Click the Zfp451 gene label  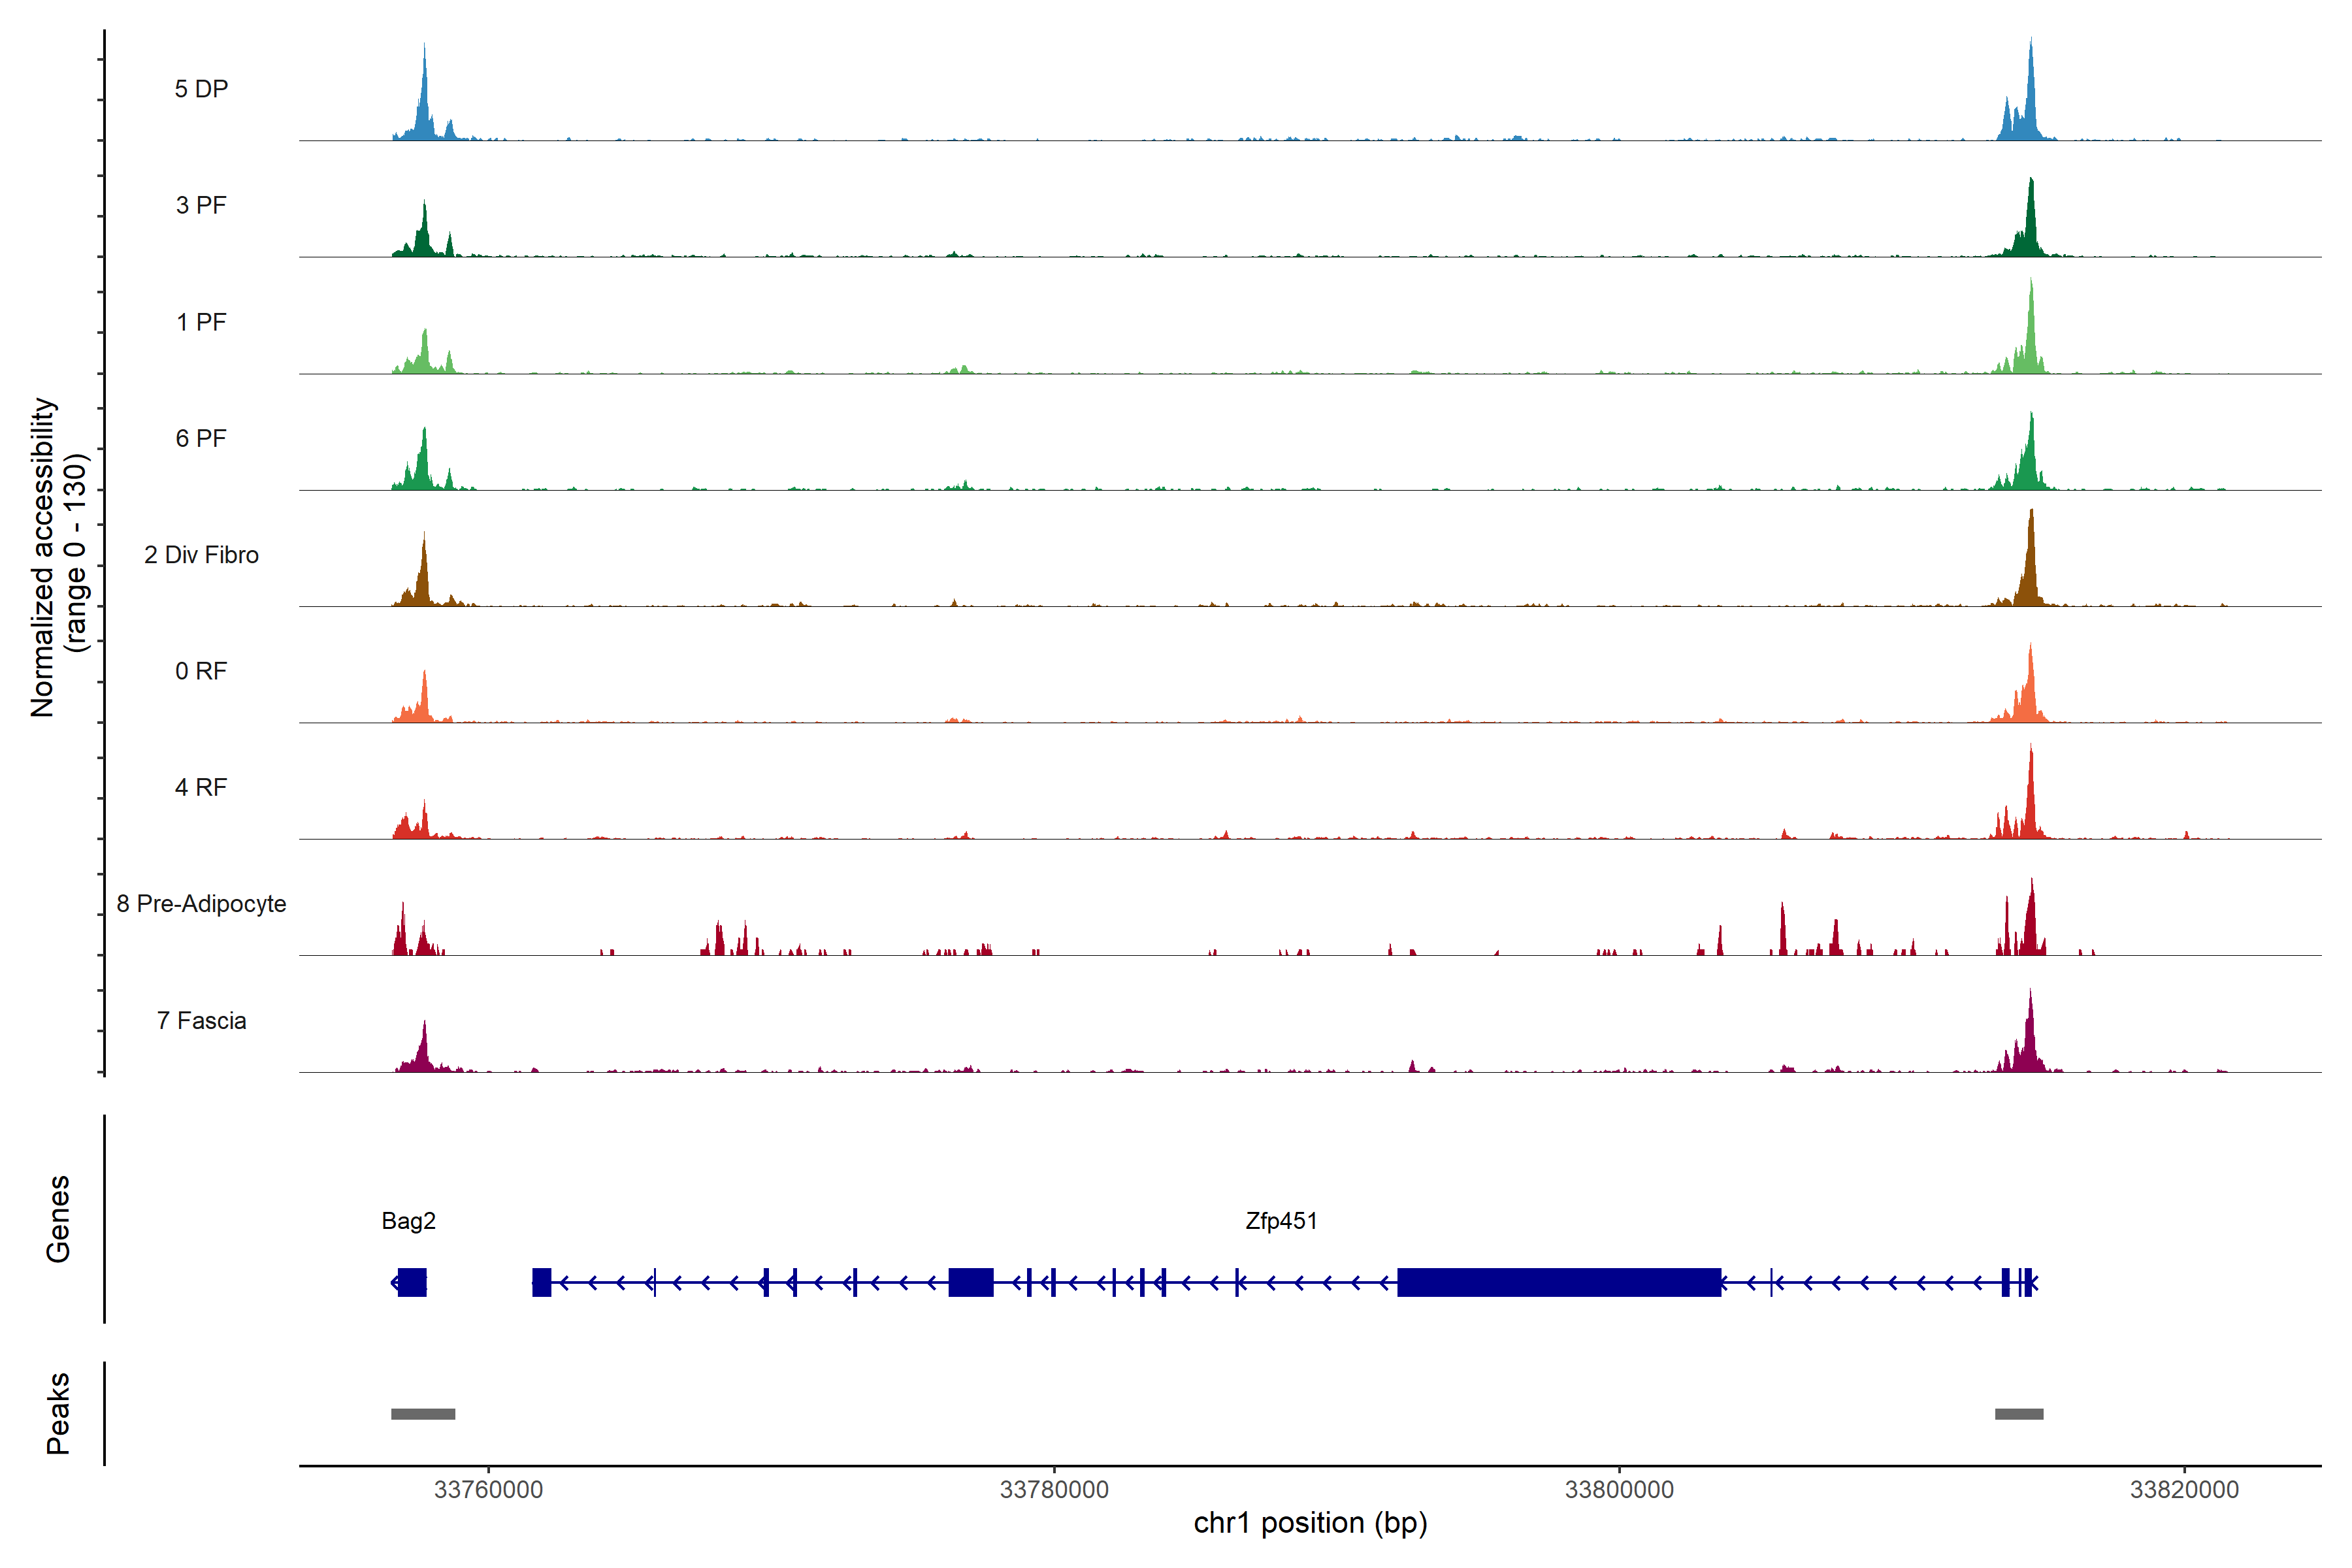[1281, 1221]
